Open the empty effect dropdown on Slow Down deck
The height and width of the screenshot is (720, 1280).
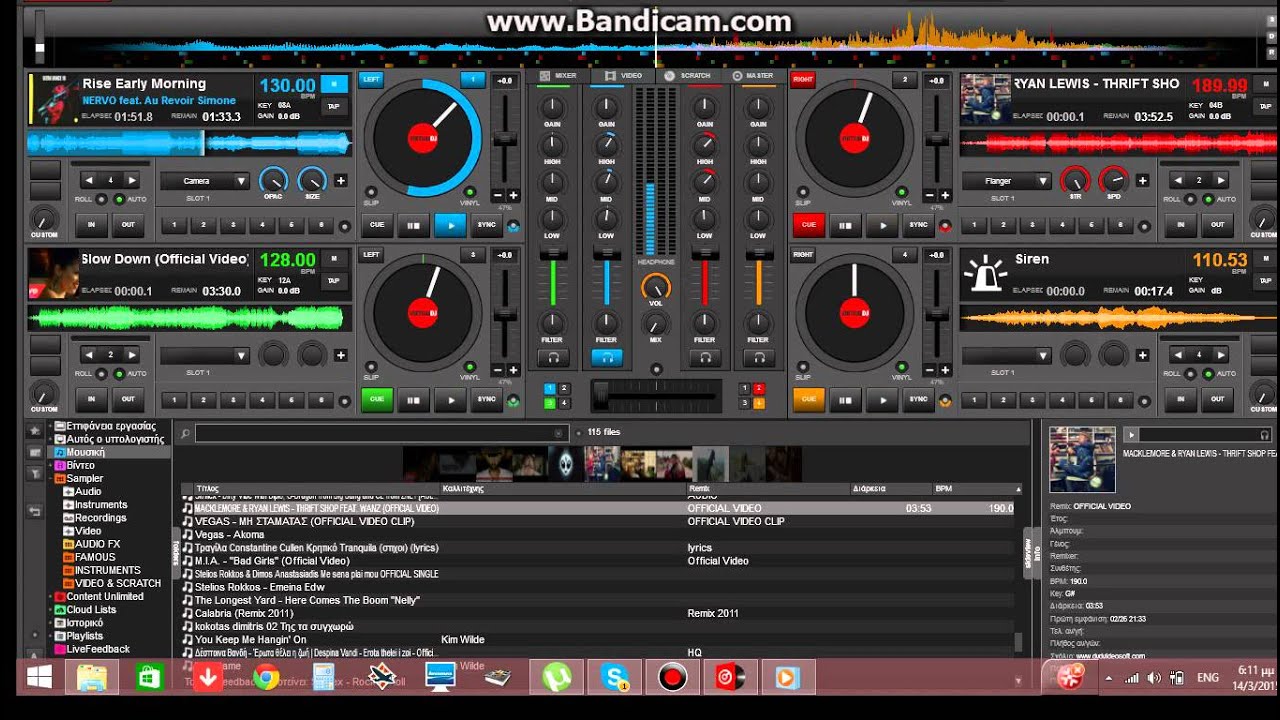(x=204, y=355)
